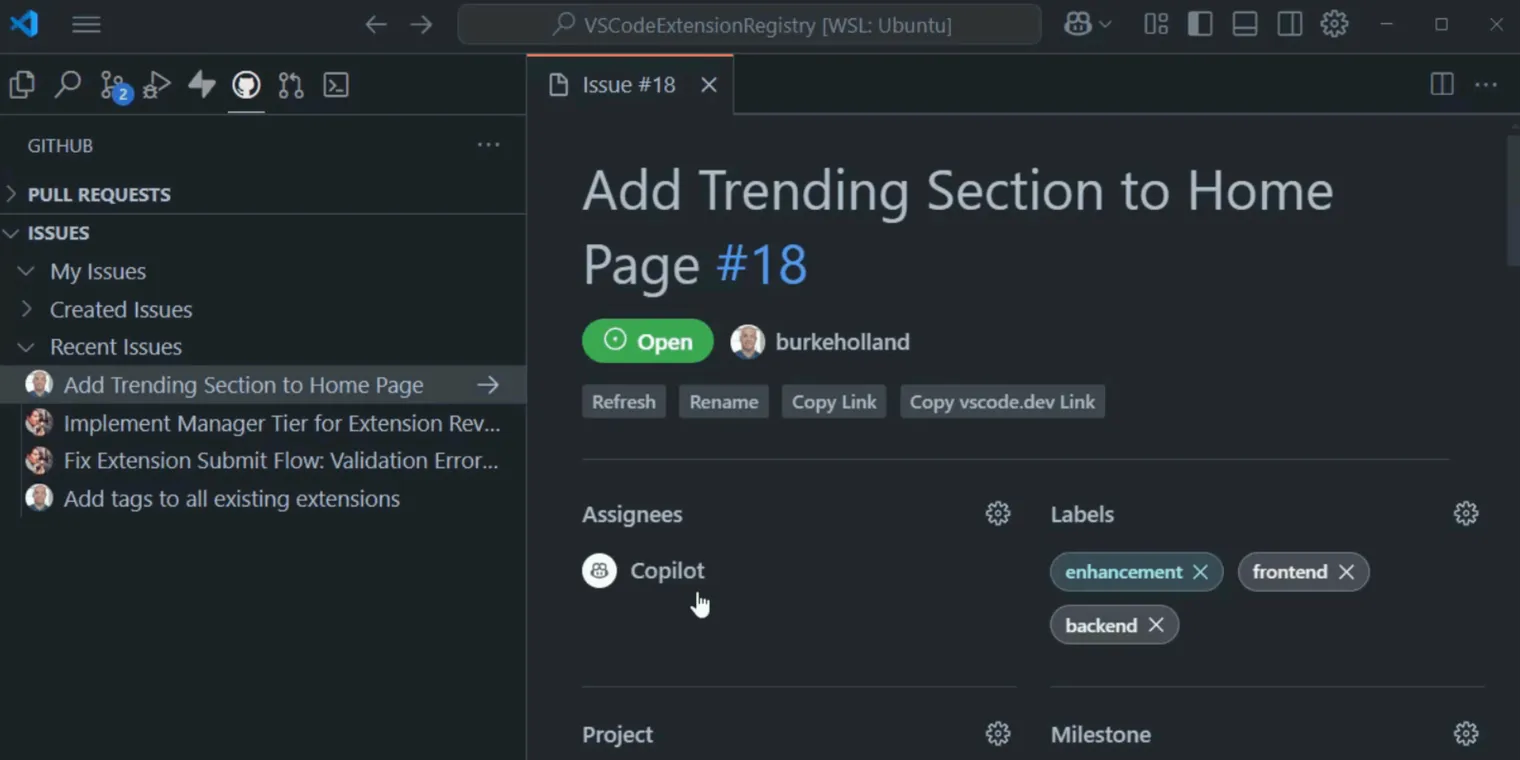The width and height of the screenshot is (1520, 760).
Task: Open the Run and Debug view
Action: 156,84
